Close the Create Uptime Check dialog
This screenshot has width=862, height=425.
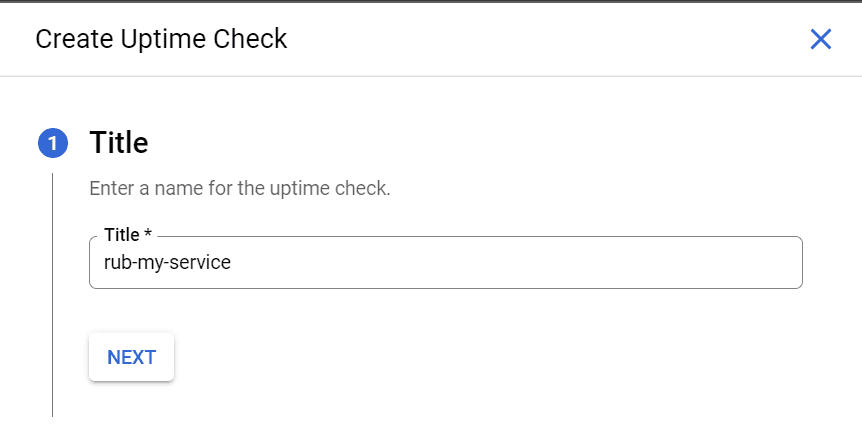[820, 39]
